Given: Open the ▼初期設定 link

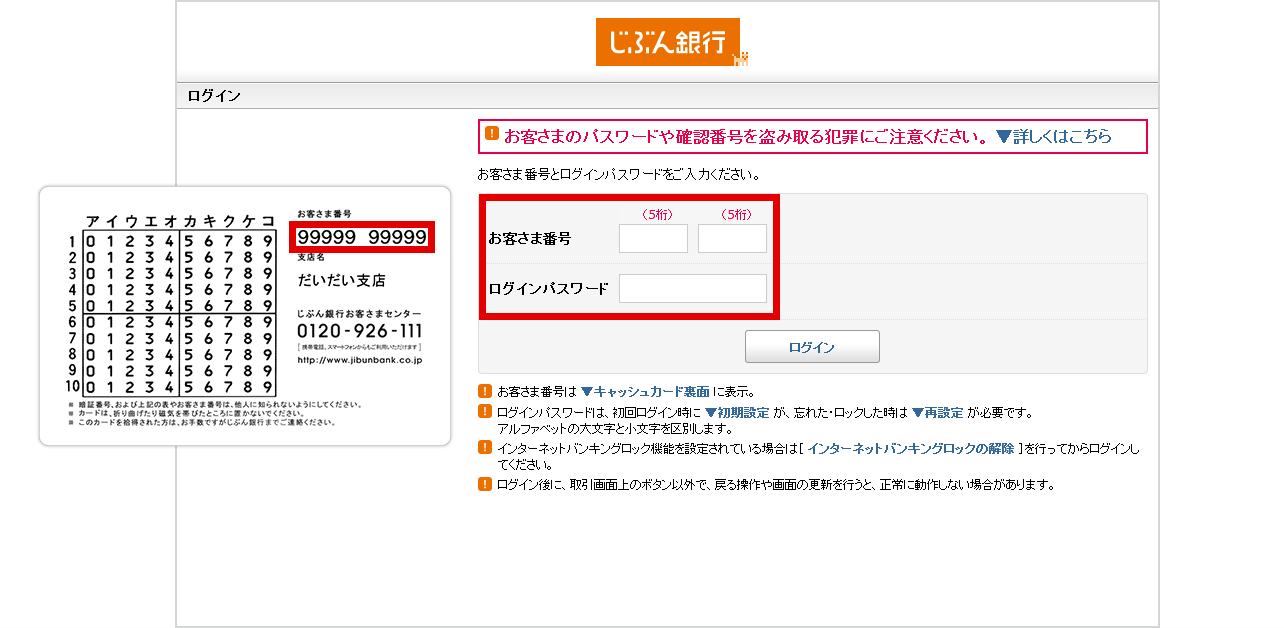Looking at the screenshot, I should click(737, 413).
